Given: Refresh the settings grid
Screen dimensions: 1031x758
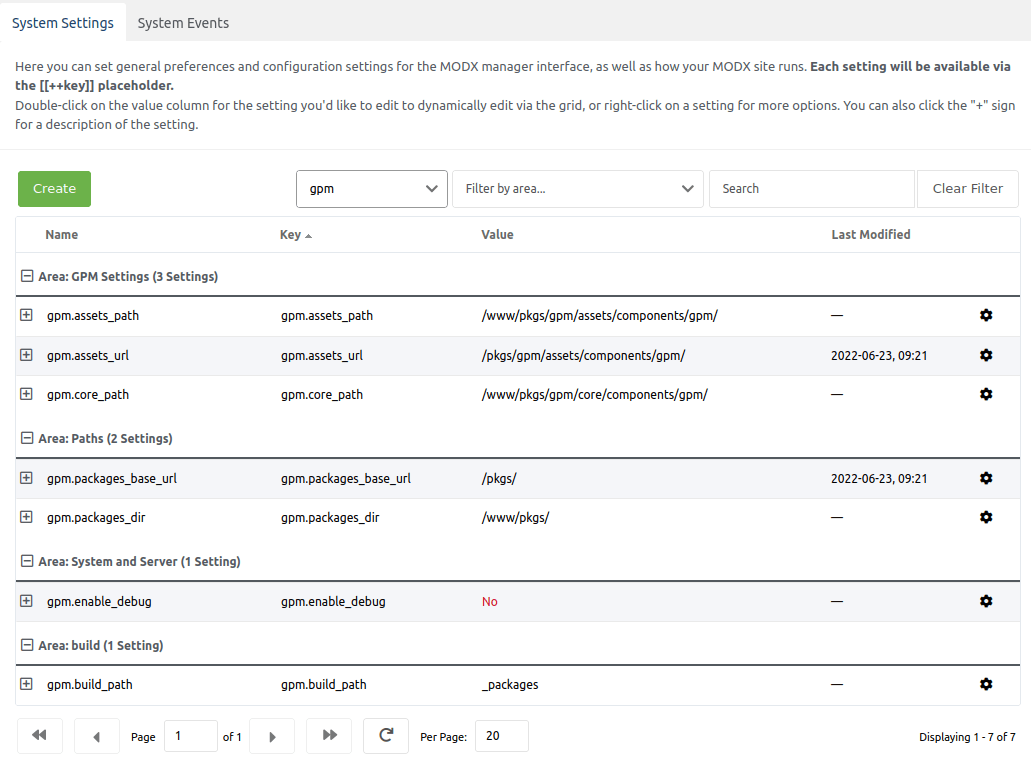Looking at the screenshot, I should point(385,735).
